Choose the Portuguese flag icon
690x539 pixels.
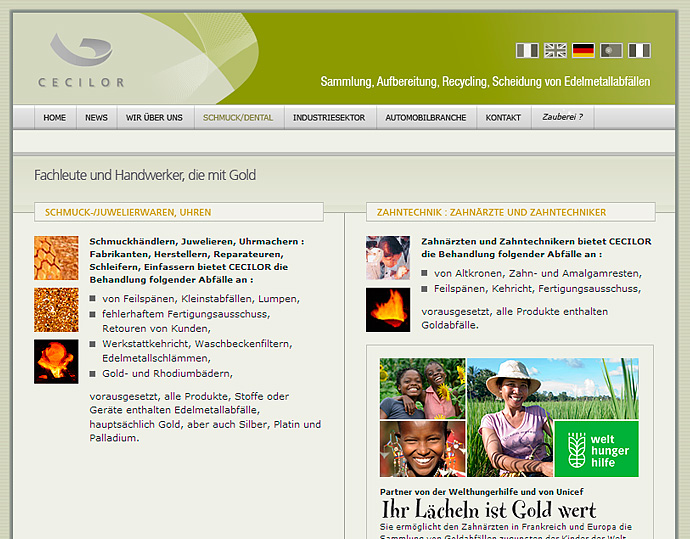[x=611, y=50]
